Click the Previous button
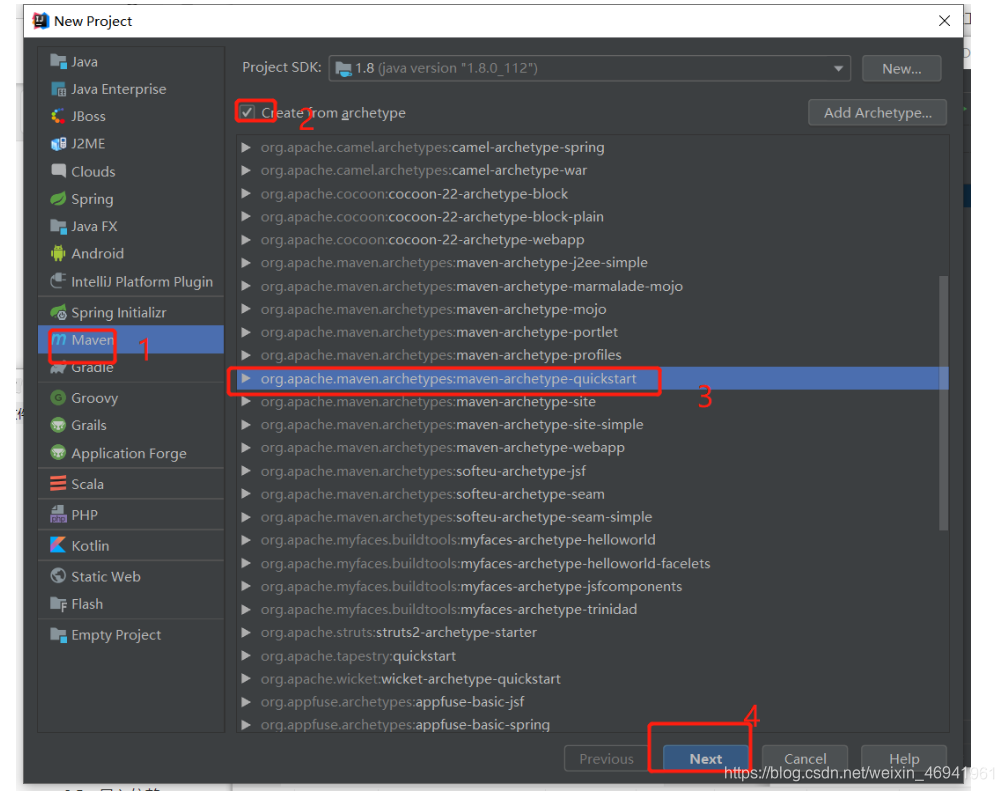The height and width of the screenshot is (792, 1004). tap(606, 759)
